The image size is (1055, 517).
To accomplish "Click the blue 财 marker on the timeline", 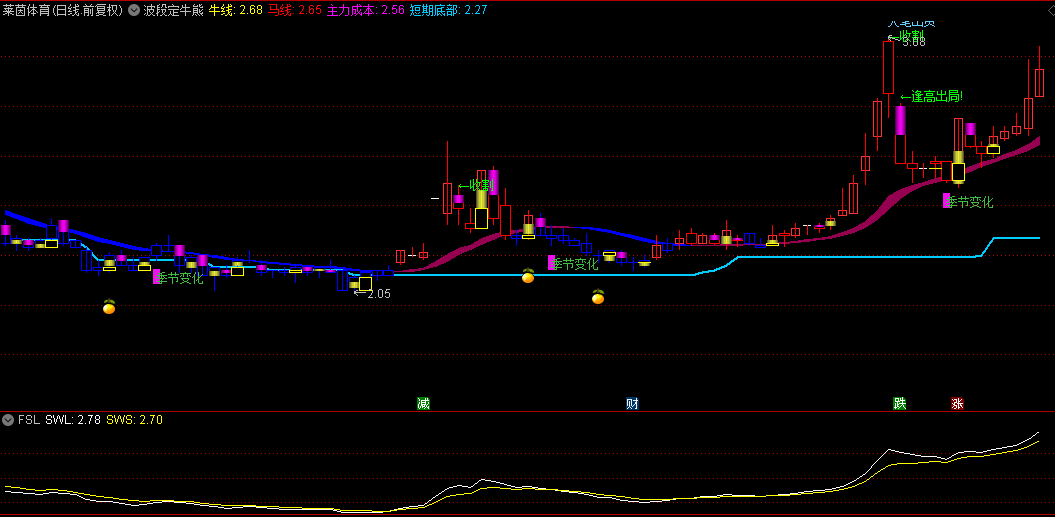I will pos(632,404).
